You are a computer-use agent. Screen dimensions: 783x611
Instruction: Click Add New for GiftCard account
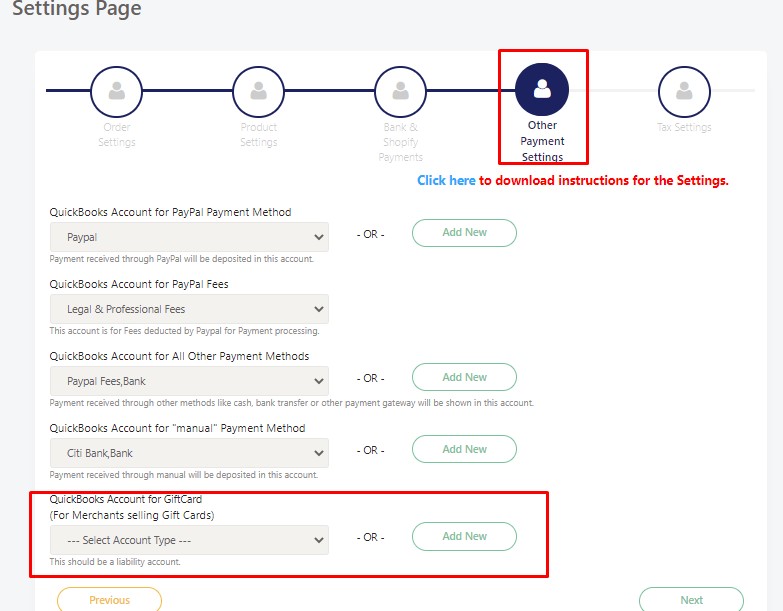(x=464, y=536)
